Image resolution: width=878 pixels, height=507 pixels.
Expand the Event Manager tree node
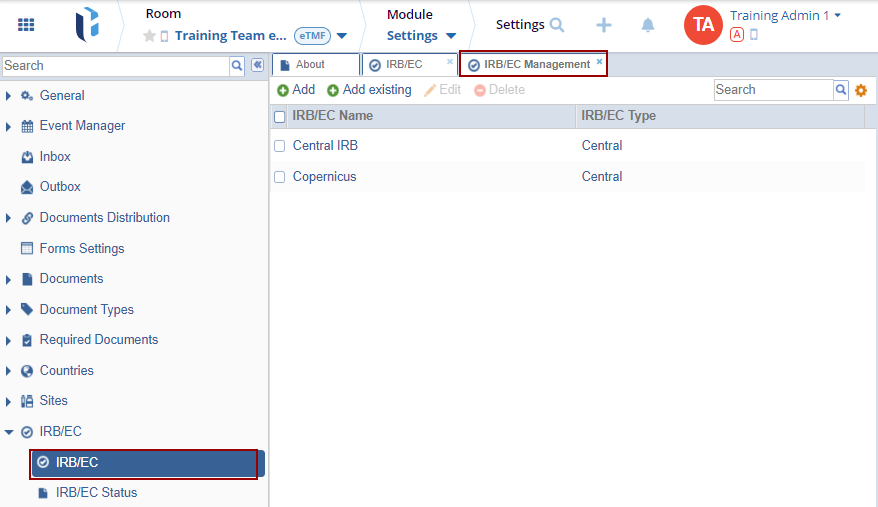pos(9,126)
